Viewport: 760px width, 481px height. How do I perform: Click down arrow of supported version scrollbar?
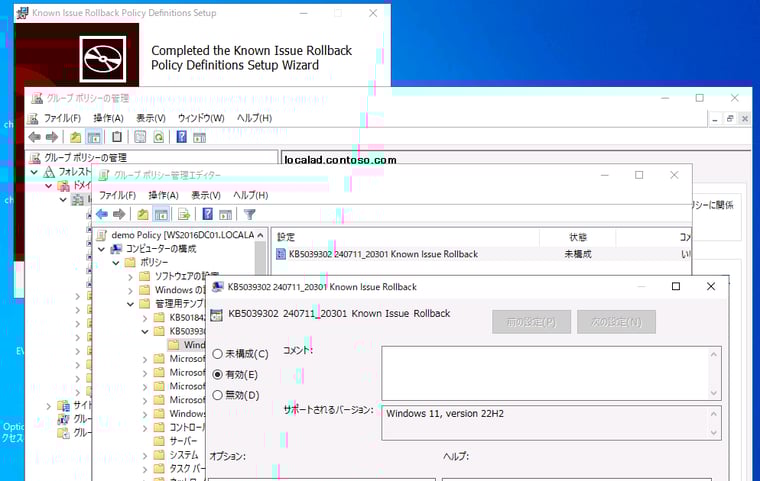coord(713,432)
